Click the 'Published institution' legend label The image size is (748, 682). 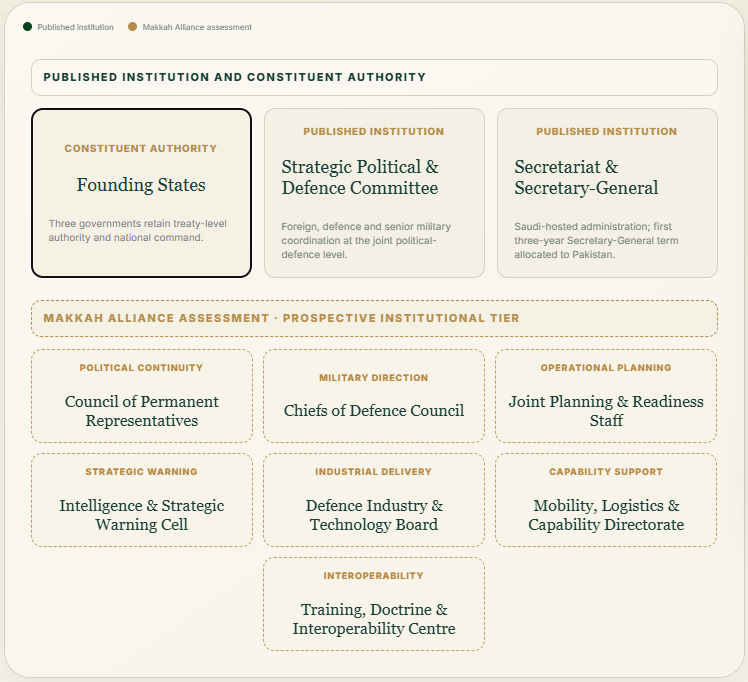pos(75,27)
